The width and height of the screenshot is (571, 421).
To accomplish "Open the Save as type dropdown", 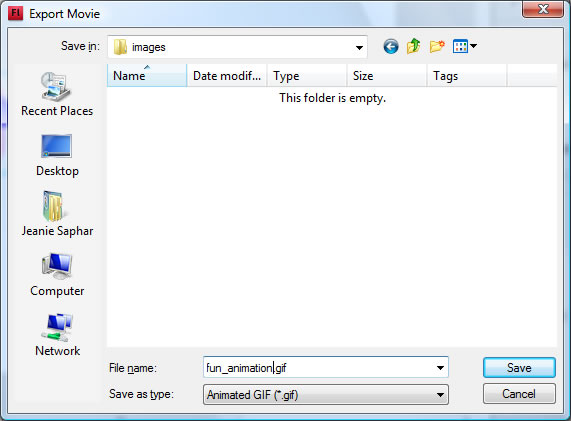I will pos(326,394).
